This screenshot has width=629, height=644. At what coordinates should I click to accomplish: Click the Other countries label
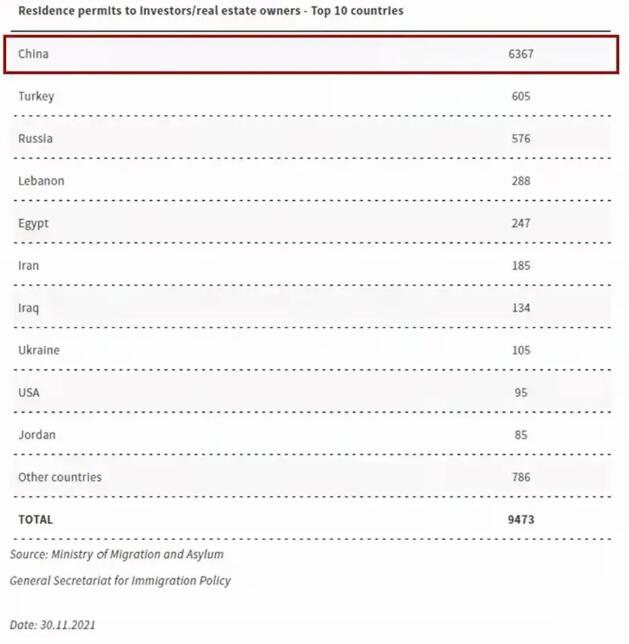[60, 477]
